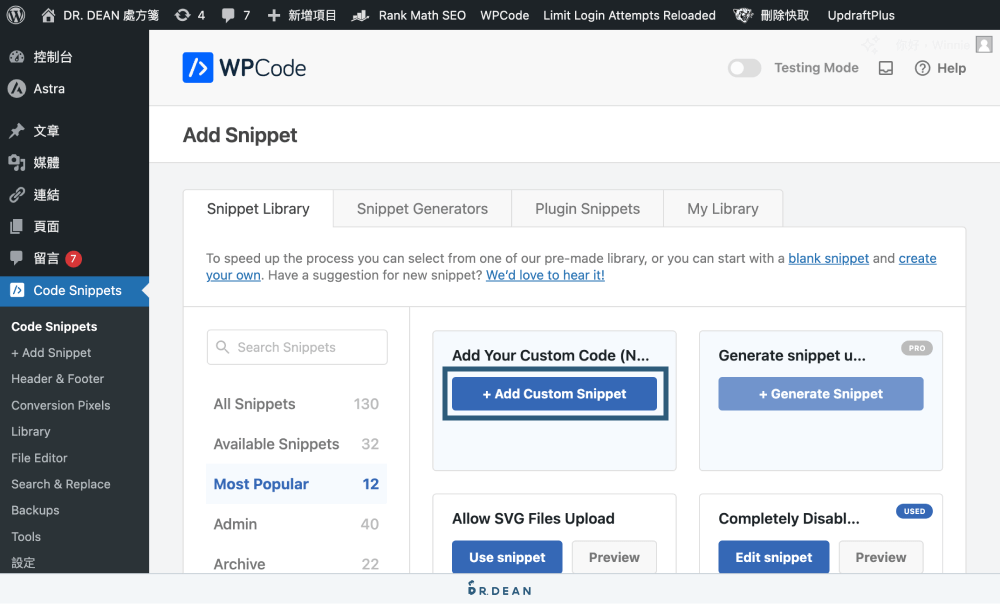The height and width of the screenshot is (604, 1000).
Task: Open the WordPress logo menu in admin bar
Action: click(14, 15)
